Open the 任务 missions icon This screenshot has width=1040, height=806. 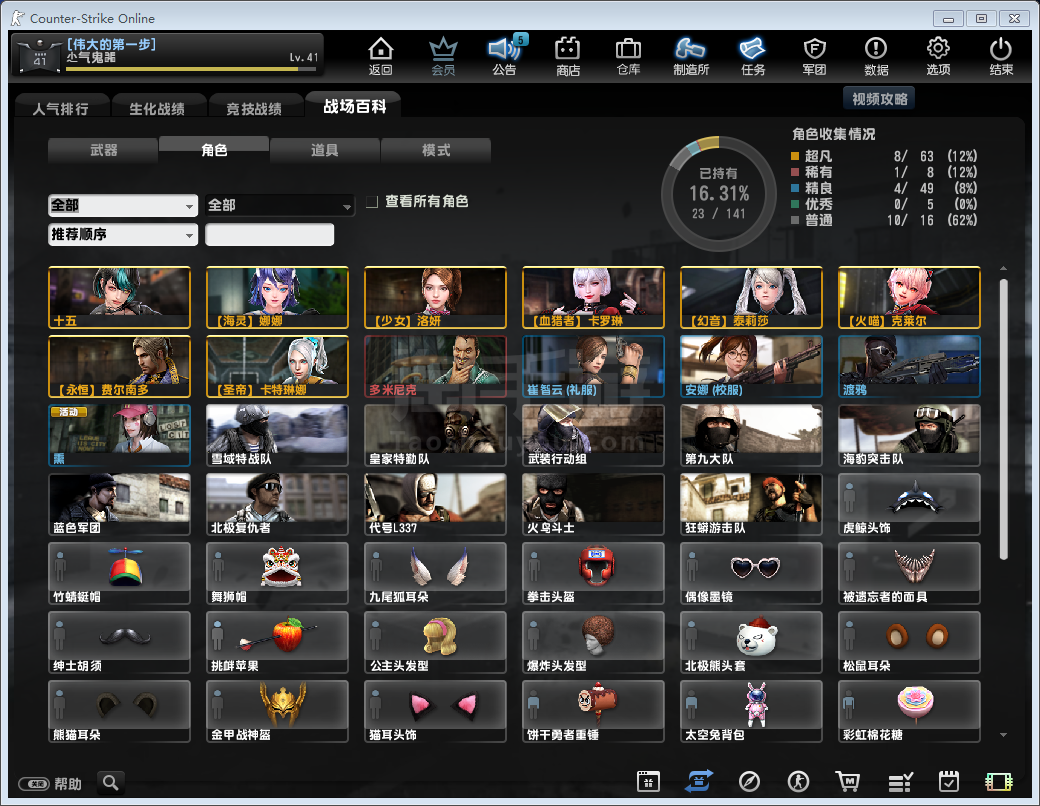(753, 56)
